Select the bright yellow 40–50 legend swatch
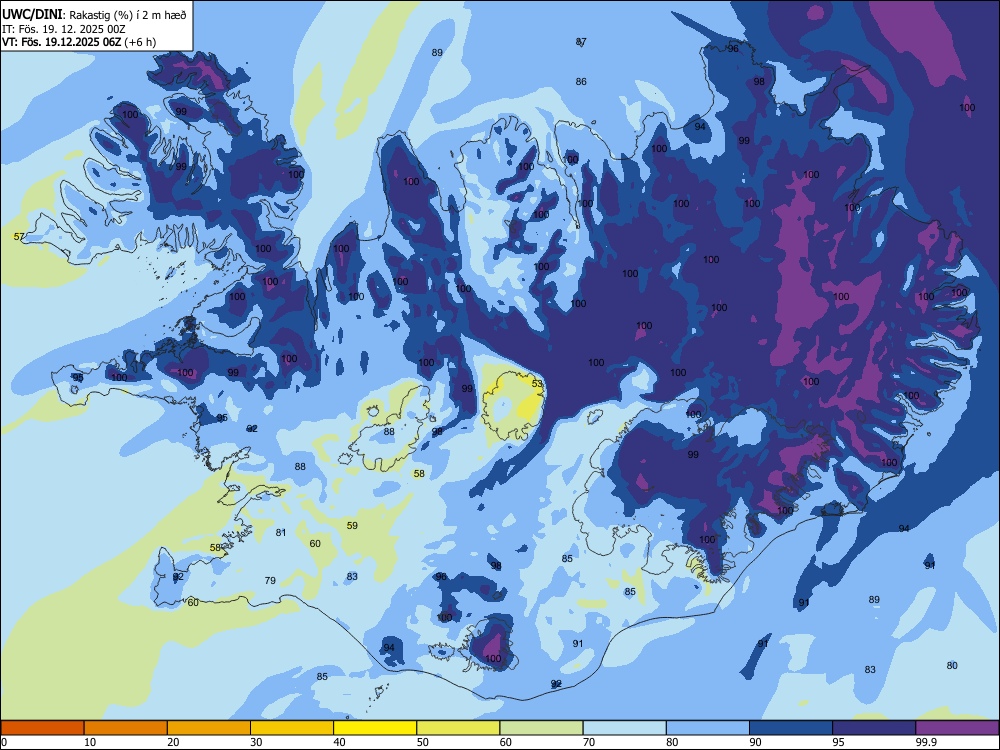Viewport: 1000px width, 750px height. [375, 728]
